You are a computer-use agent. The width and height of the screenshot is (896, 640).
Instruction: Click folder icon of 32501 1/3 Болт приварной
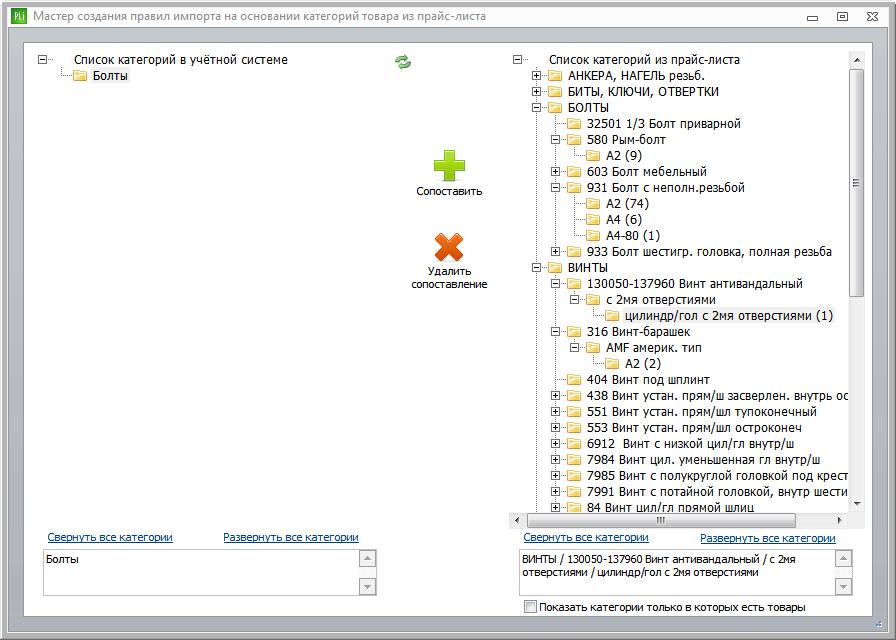574,123
